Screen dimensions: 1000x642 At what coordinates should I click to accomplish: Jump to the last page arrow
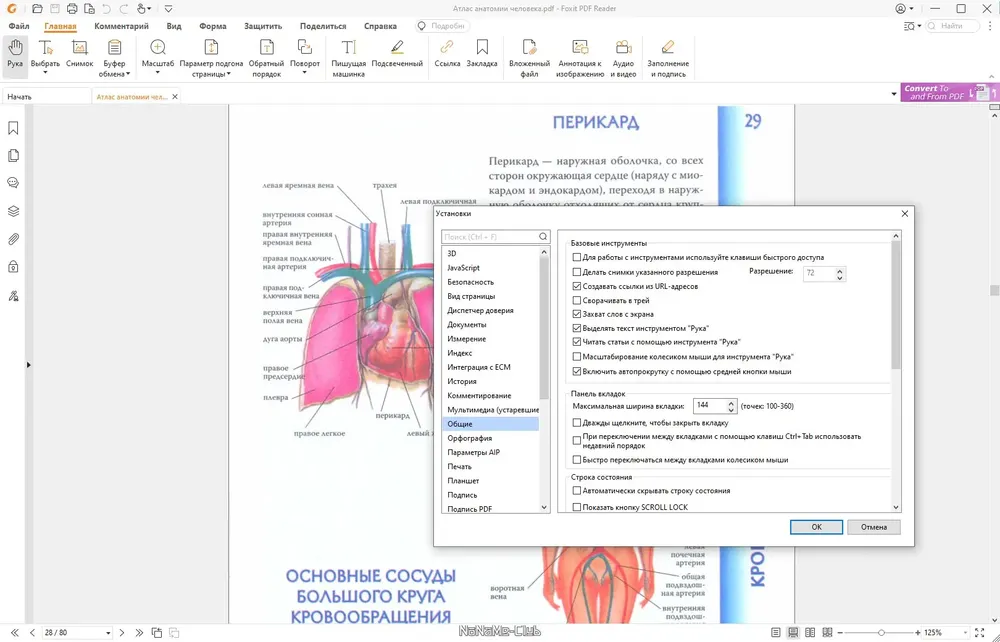click(139, 632)
